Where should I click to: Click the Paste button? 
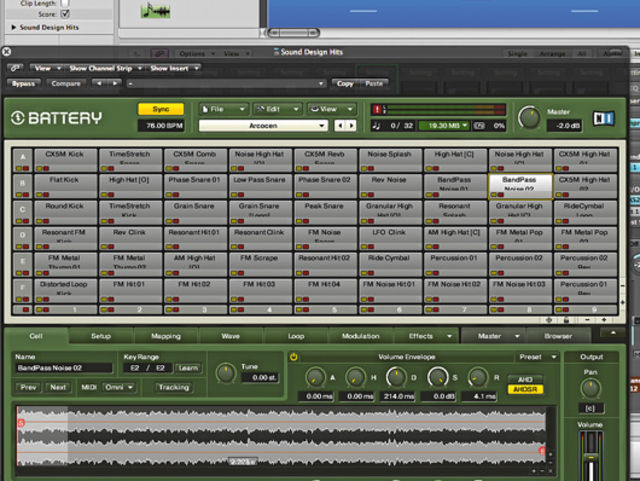[x=373, y=83]
